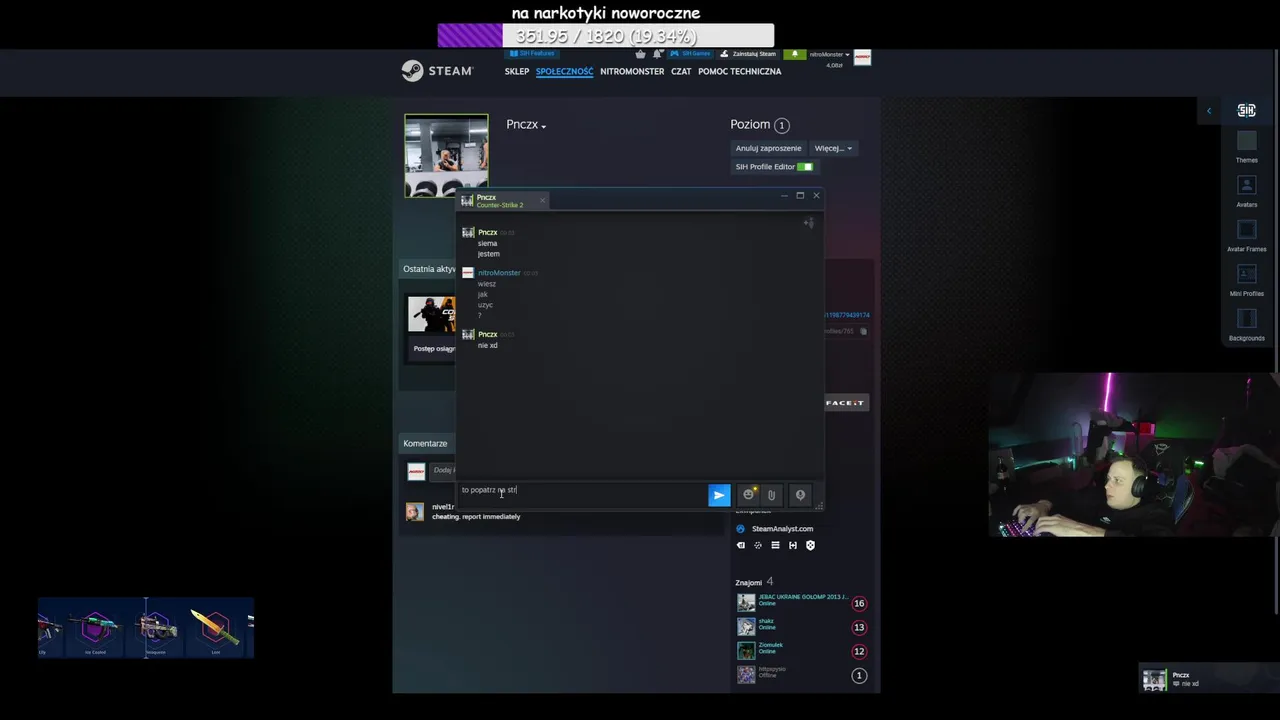Click the green notification bell button
This screenshot has width=1280, height=720.
795,54
